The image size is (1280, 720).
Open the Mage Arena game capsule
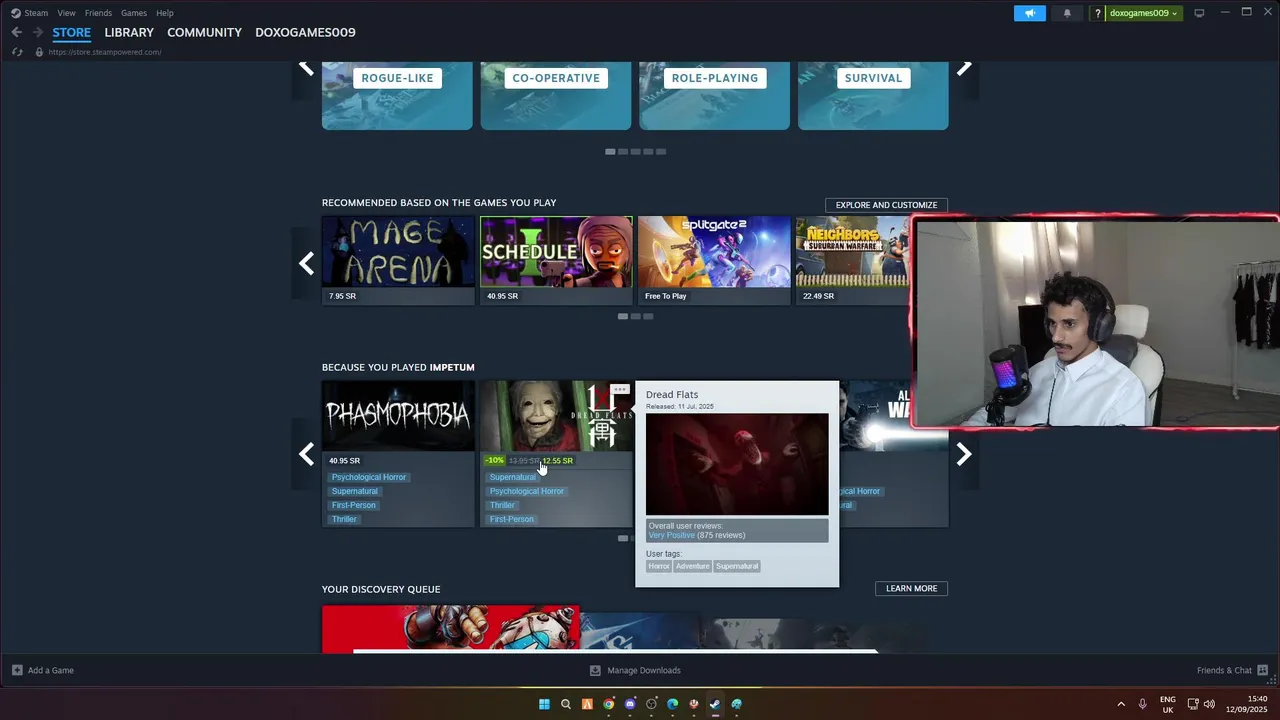[x=398, y=260]
